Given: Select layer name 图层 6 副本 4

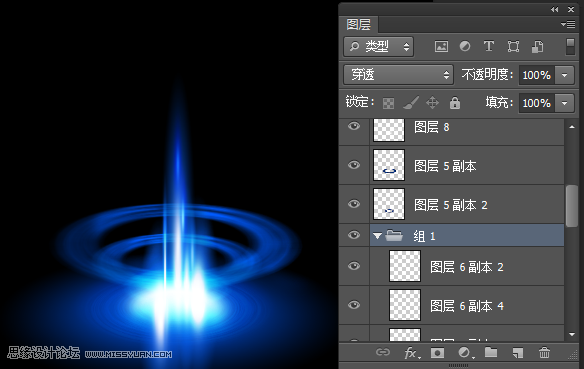Looking at the screenshot, I should (467, 306).
